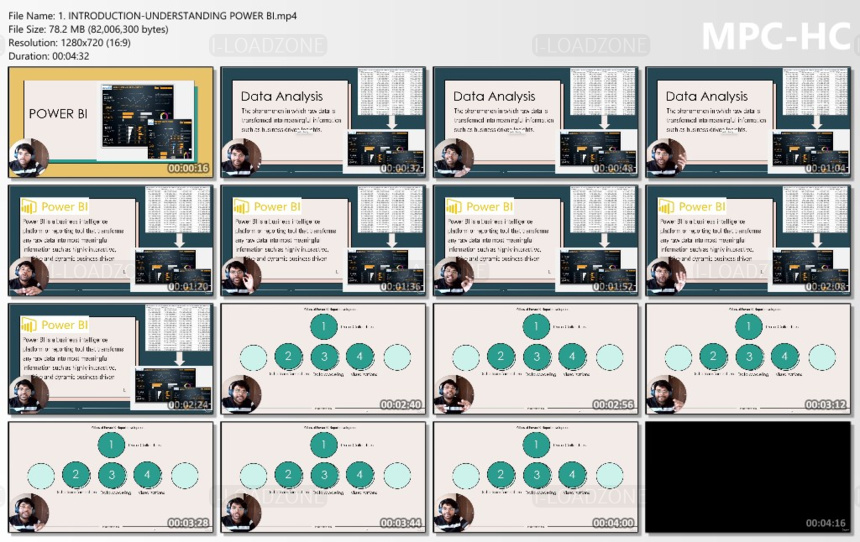Viewport: 860px width, 542px height.
Task: Select the thumbnail at timestamp 00:02:08
Action: click(748, 240)
